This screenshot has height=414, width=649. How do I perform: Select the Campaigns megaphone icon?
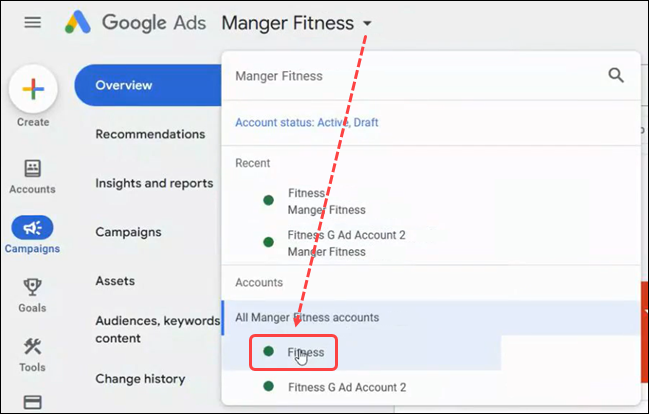[32, 228]
